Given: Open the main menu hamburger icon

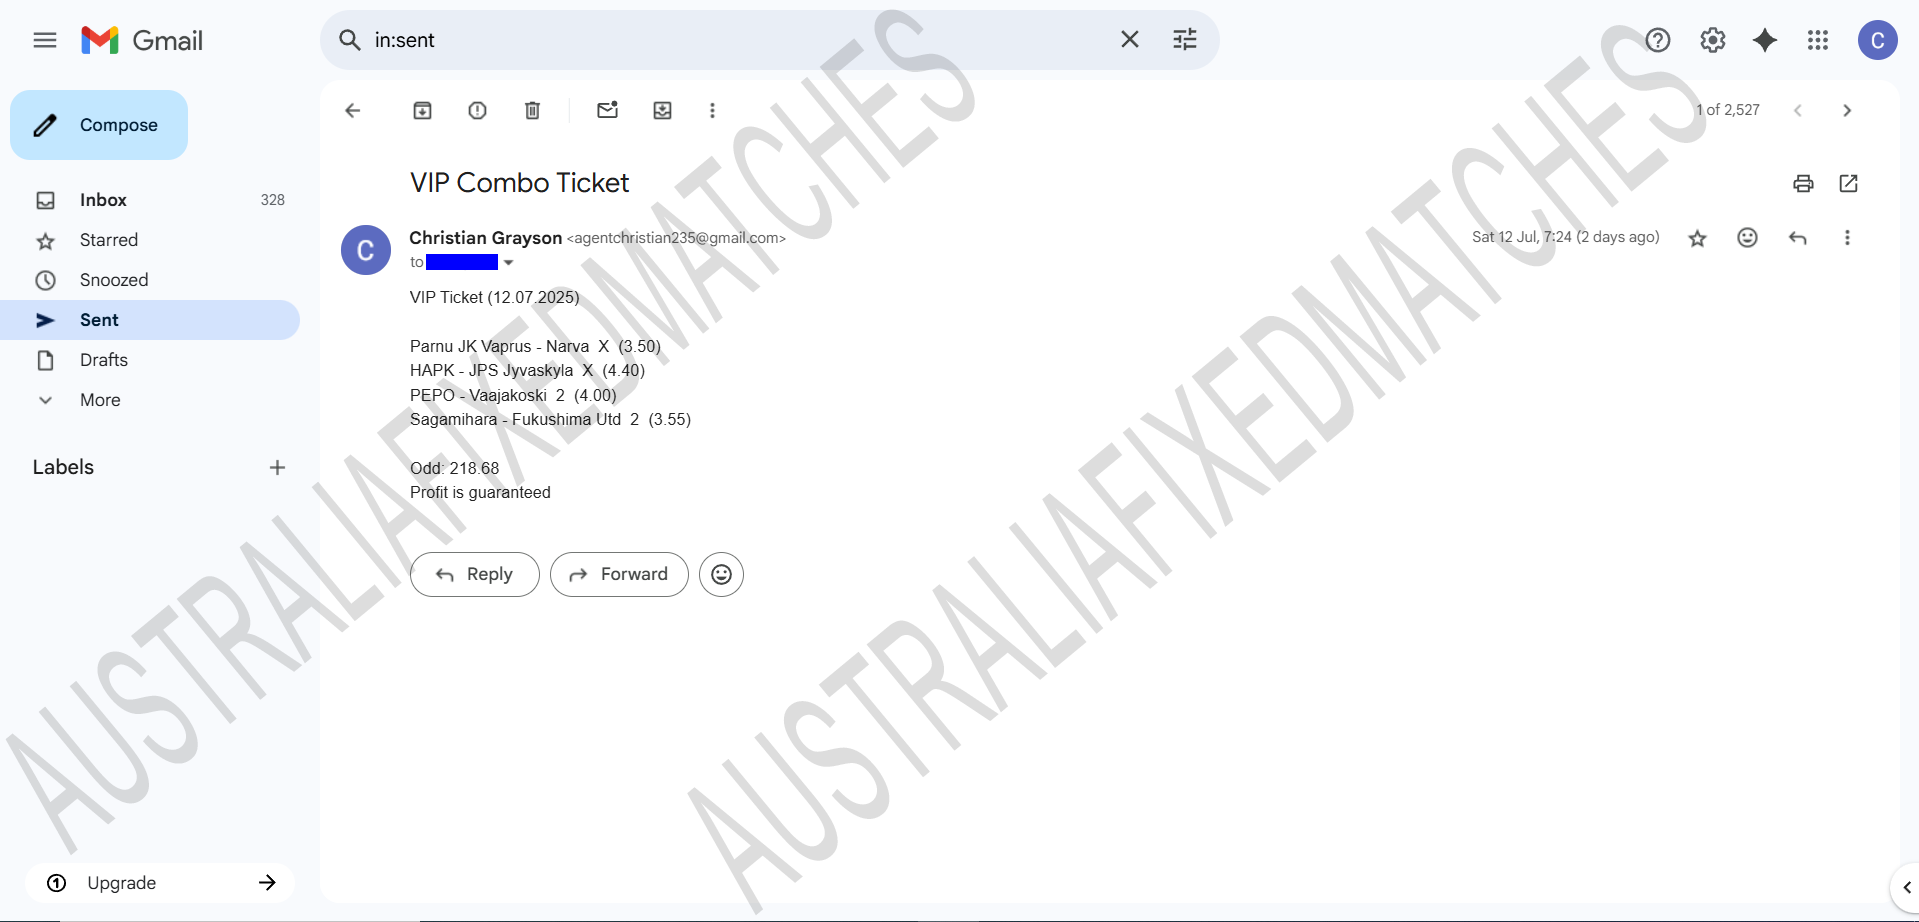Looking at the screenshot, I should (x=45, y=40).
